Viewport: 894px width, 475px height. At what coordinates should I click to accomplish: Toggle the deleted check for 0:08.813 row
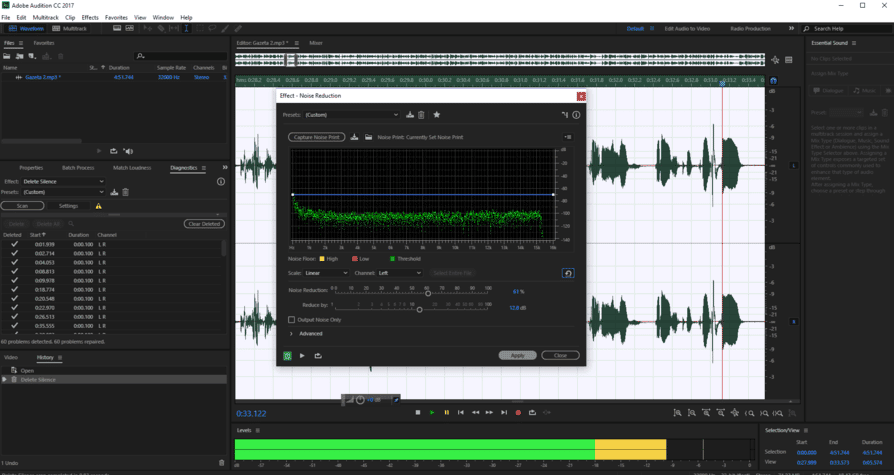(x=14, y=271)
